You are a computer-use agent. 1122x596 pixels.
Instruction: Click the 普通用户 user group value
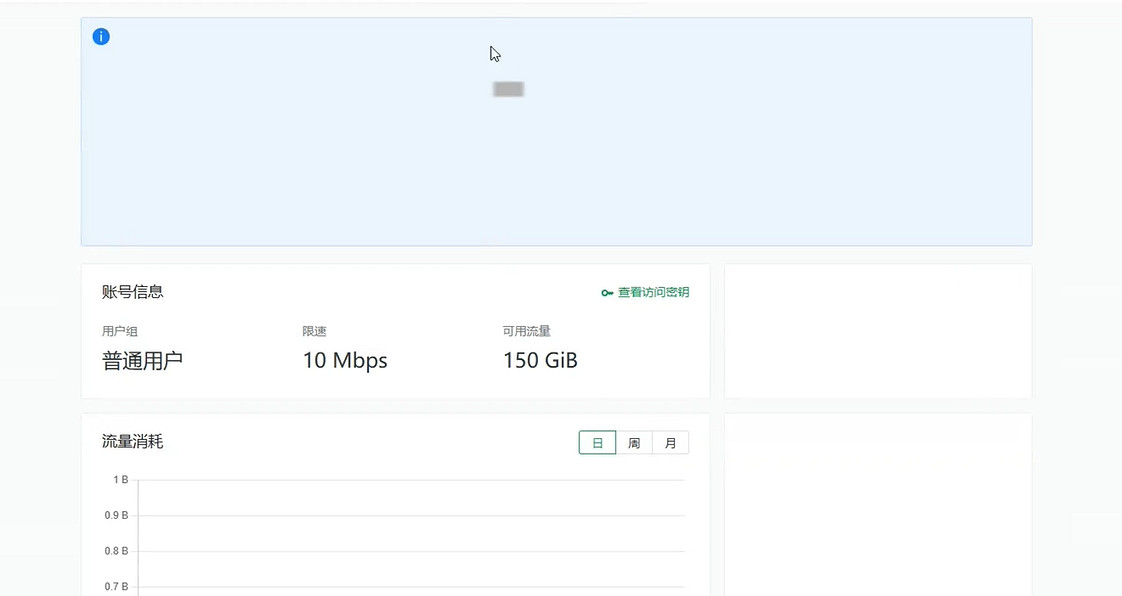(142, 361)
